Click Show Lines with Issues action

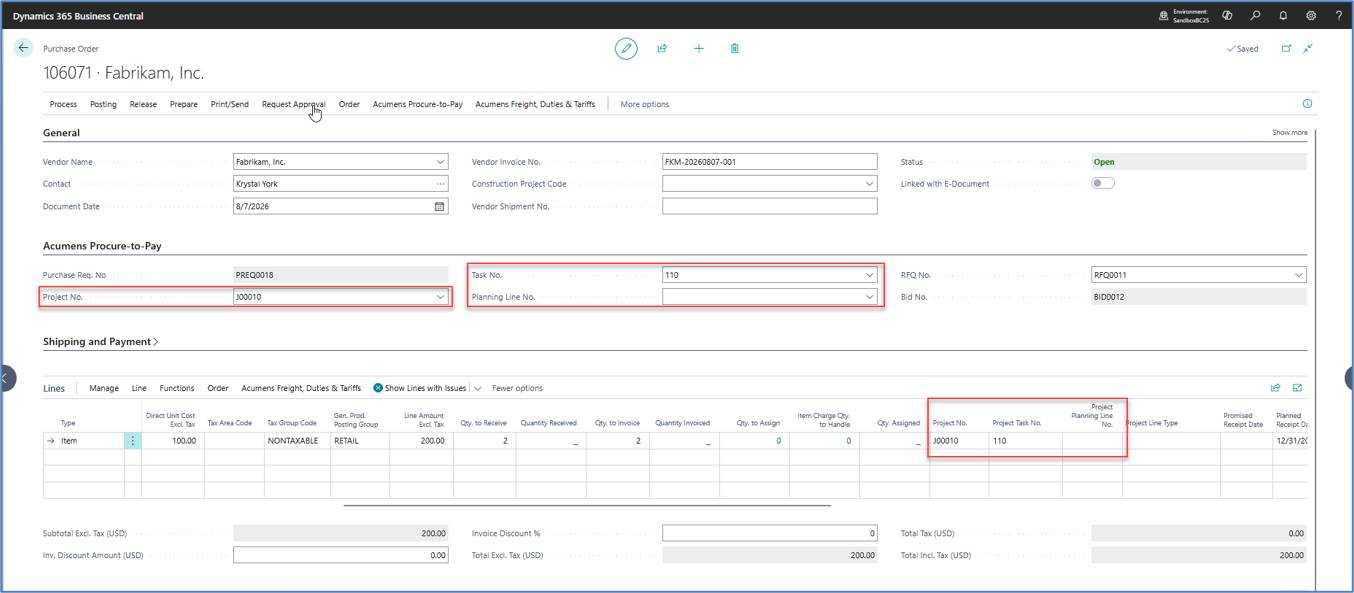pyautogui.click(x=419, y=388)
